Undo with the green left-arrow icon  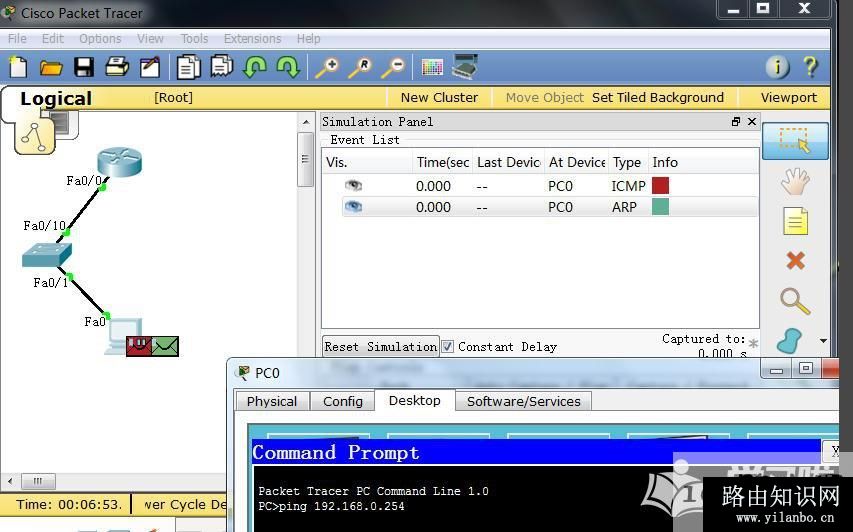[255, 67]
